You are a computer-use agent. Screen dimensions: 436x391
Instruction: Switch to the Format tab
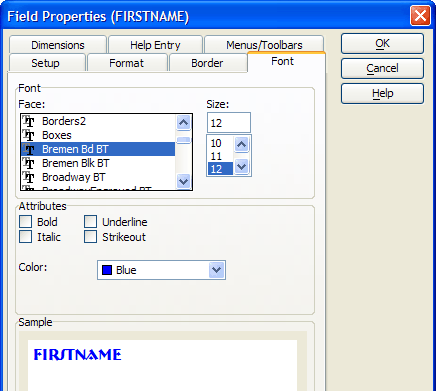coord(127,63)
